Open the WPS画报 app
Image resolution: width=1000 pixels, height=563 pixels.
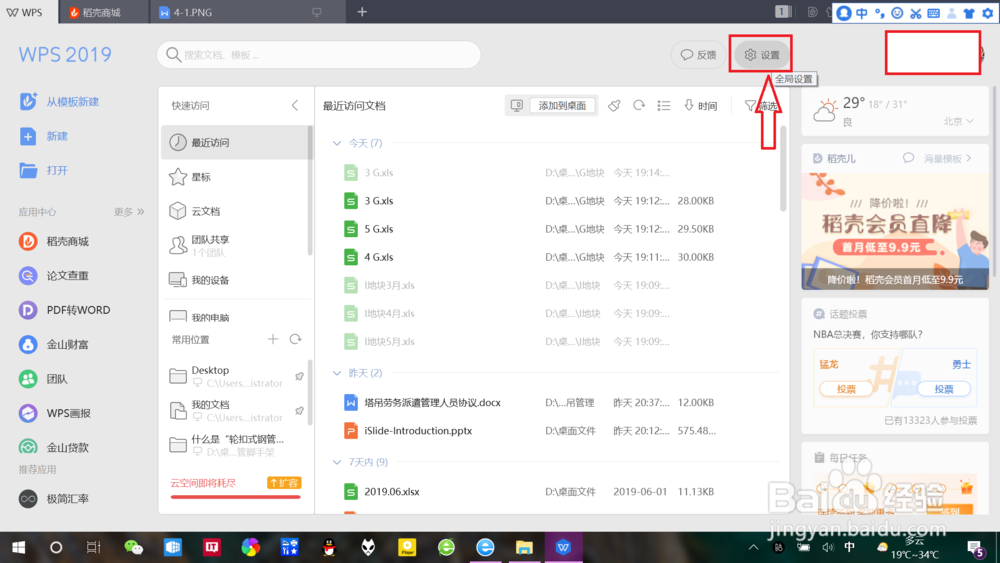(x=55, y=413)
